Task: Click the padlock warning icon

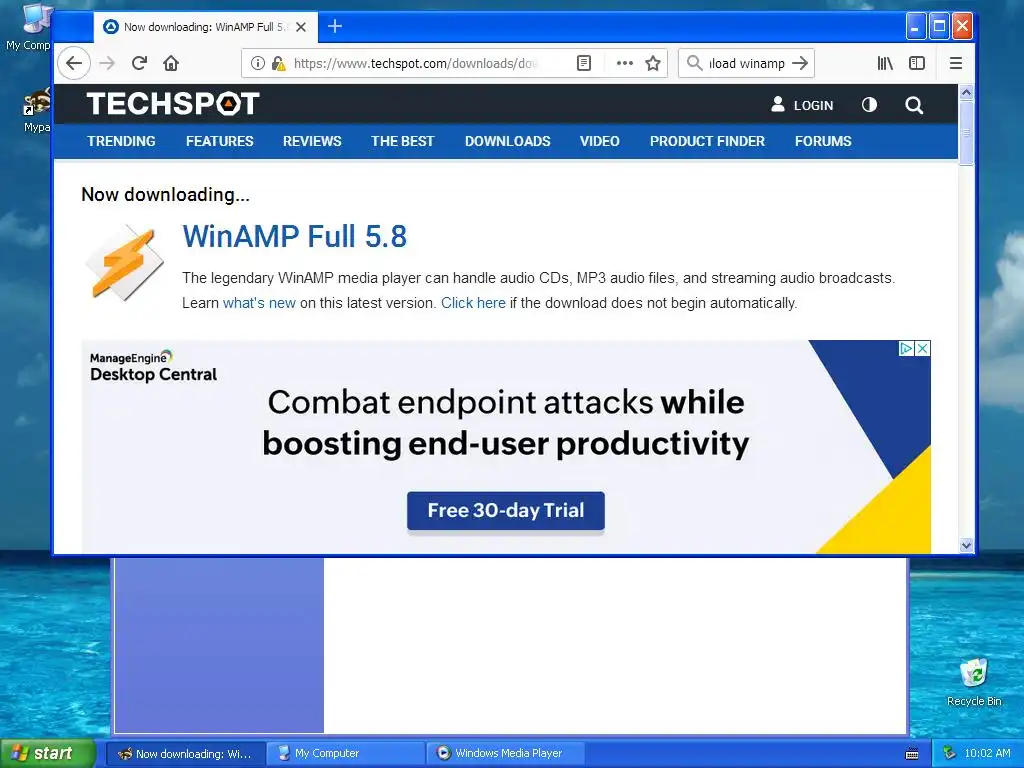Action: (279, 63)
